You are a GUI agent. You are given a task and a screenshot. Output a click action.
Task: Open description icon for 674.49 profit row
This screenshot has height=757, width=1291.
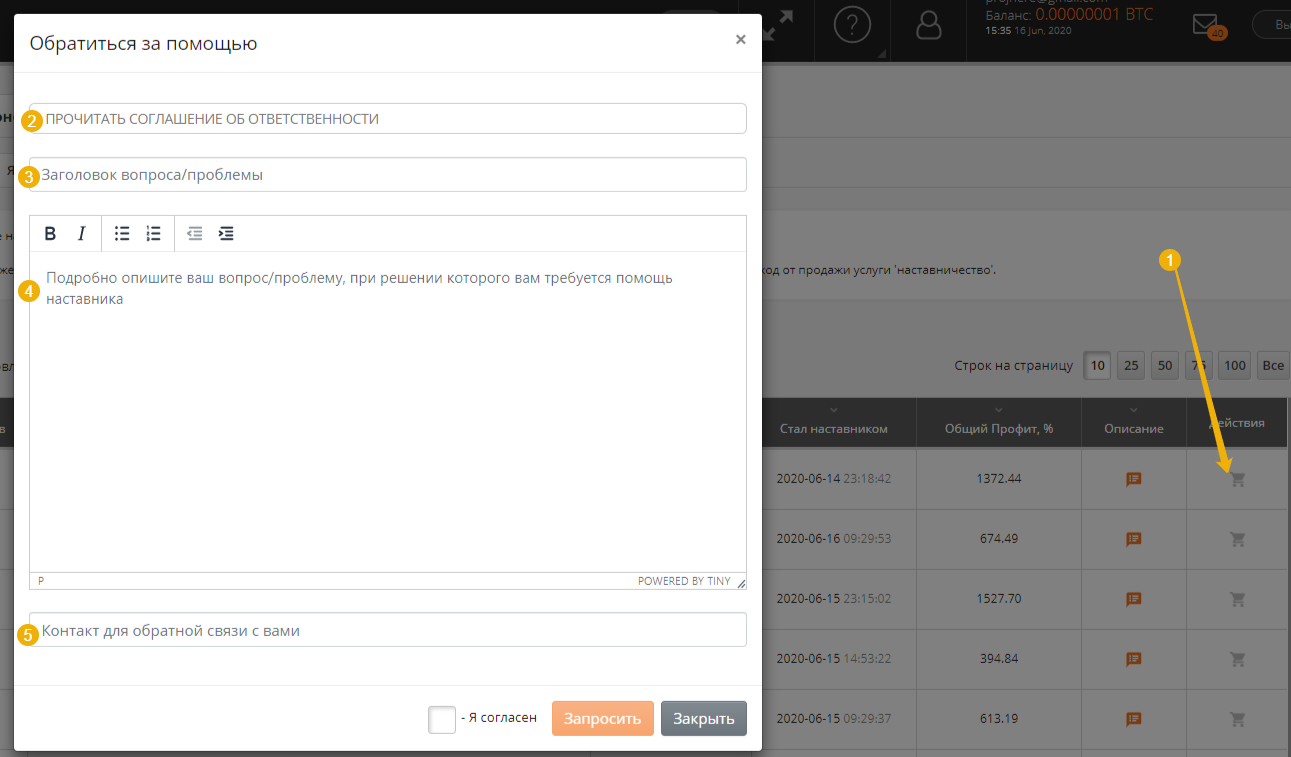[1133, 539]
